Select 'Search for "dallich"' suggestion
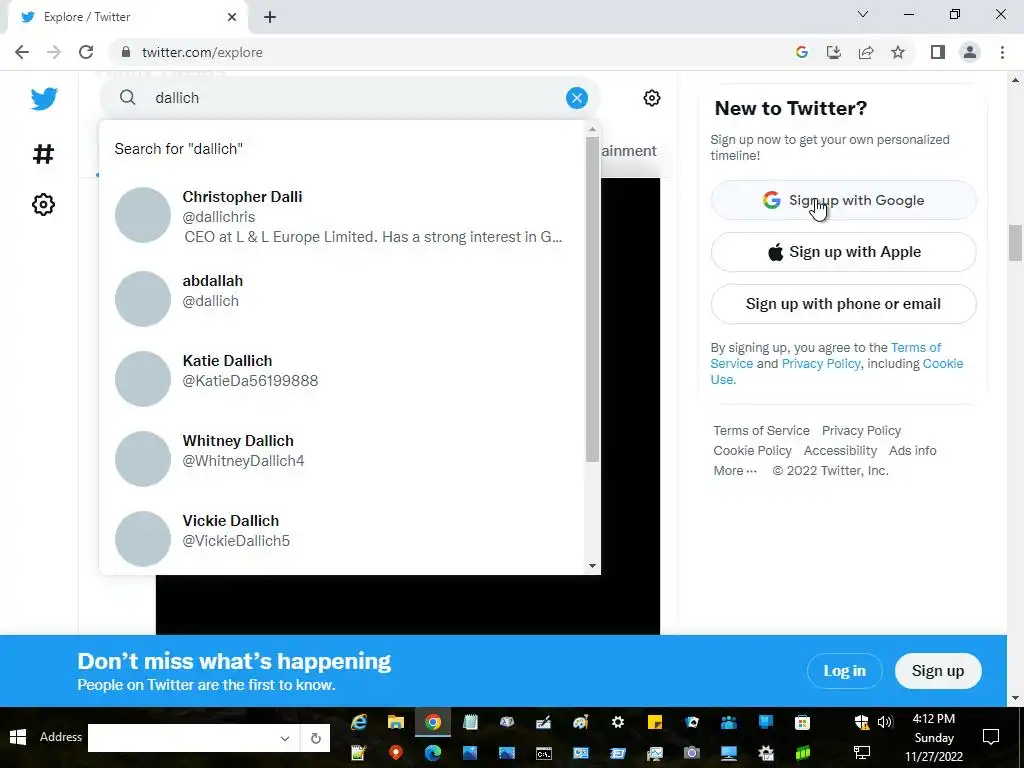 pos(342,149)
